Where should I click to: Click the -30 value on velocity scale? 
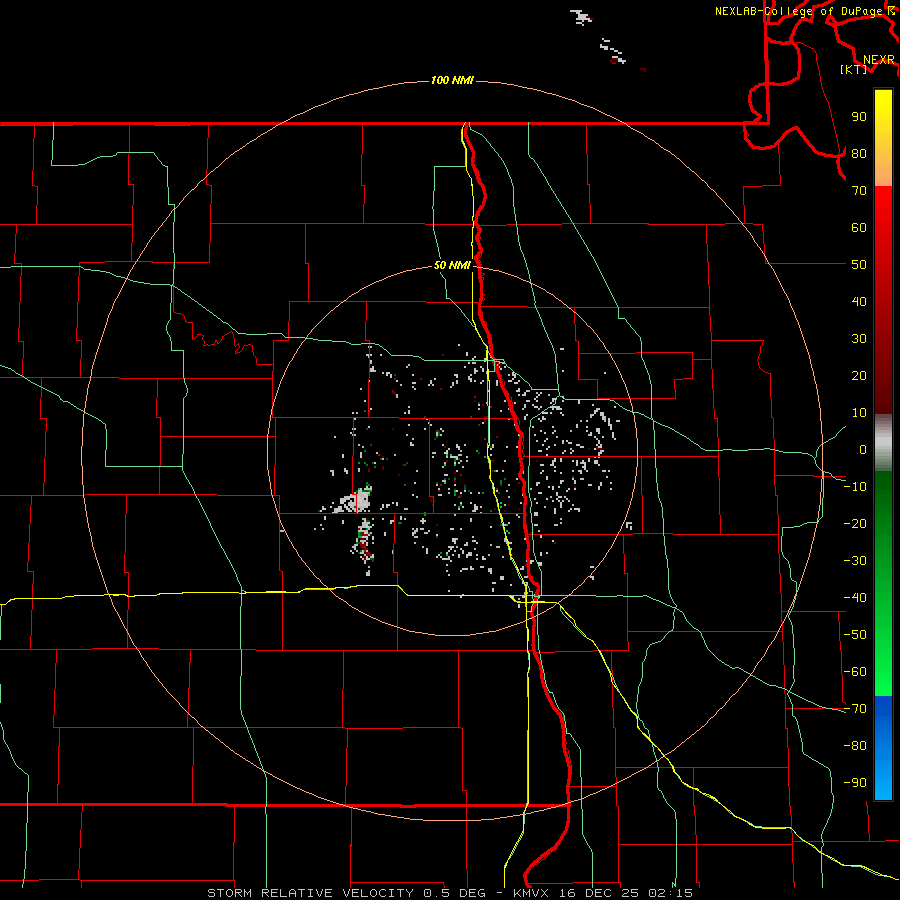click(x=855, y=561)
